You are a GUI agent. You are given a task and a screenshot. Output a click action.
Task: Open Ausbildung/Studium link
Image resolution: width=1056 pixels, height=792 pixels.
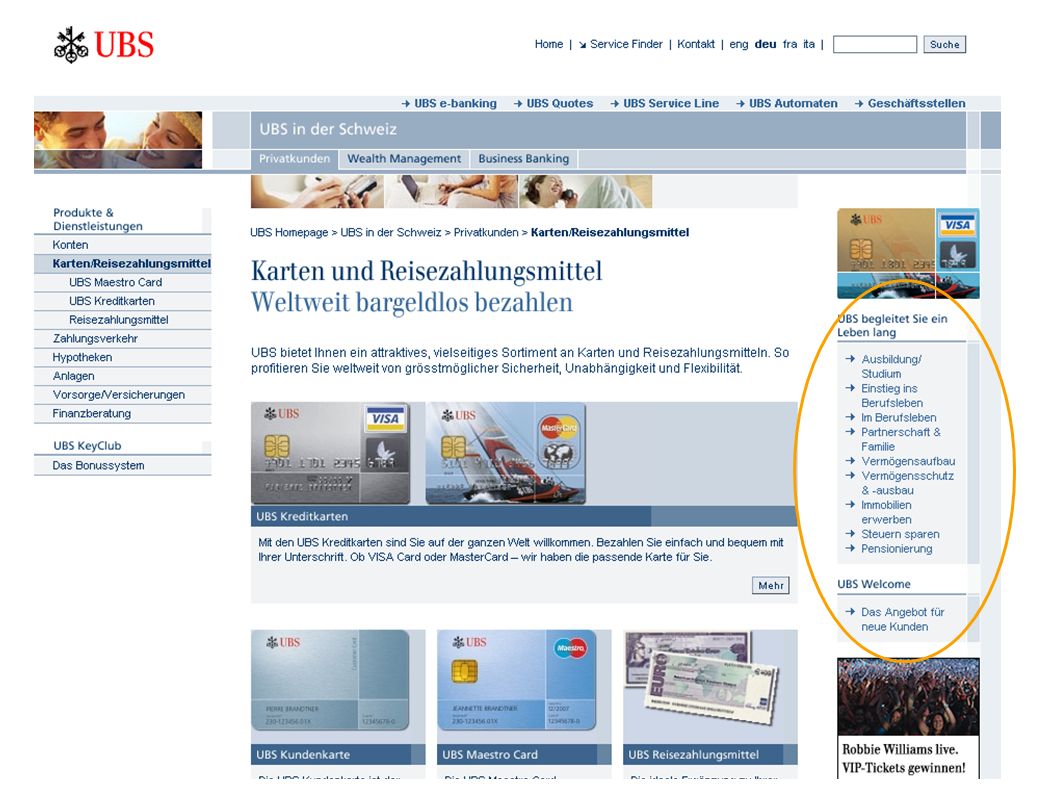pyautogui.click(x=891, y=367)
